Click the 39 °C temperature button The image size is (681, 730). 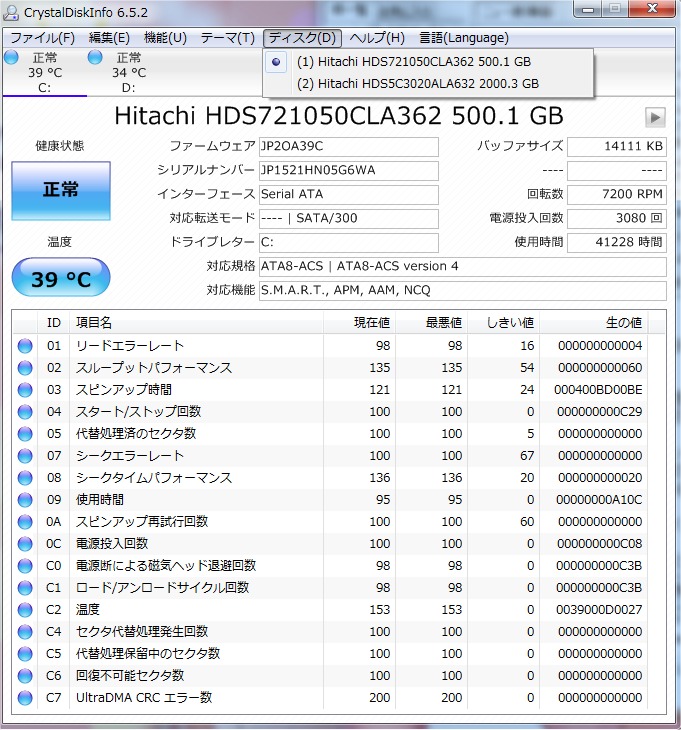tap(61, 277)
